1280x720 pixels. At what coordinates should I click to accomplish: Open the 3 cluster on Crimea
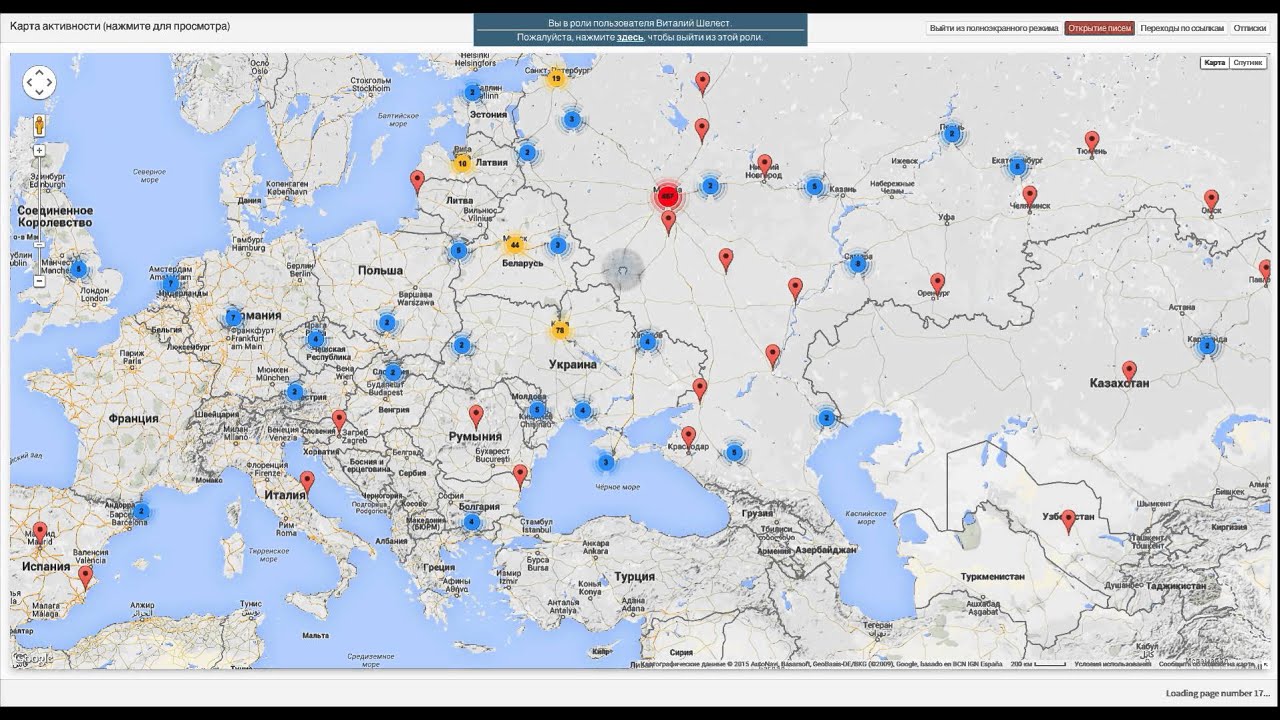605,462
